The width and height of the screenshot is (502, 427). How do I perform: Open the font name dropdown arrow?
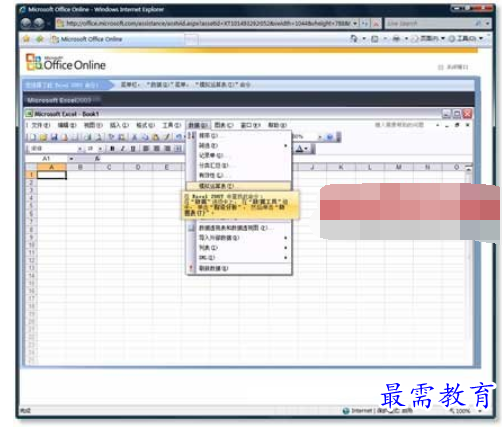tap(80, 149)
